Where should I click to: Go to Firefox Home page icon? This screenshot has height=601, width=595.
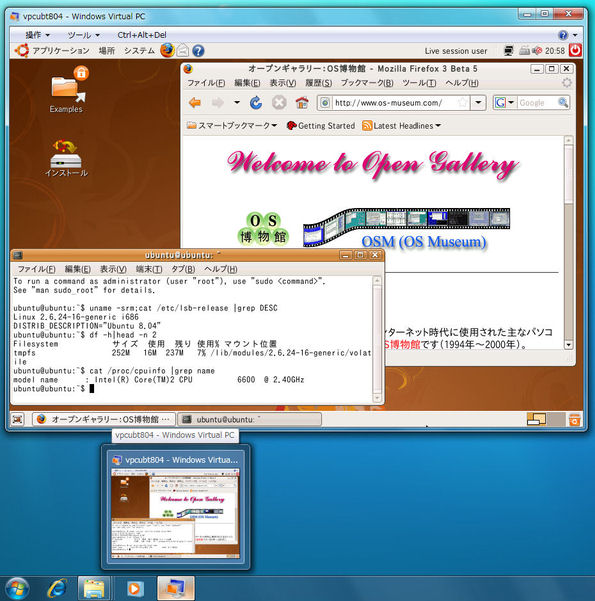coord(302,103)
